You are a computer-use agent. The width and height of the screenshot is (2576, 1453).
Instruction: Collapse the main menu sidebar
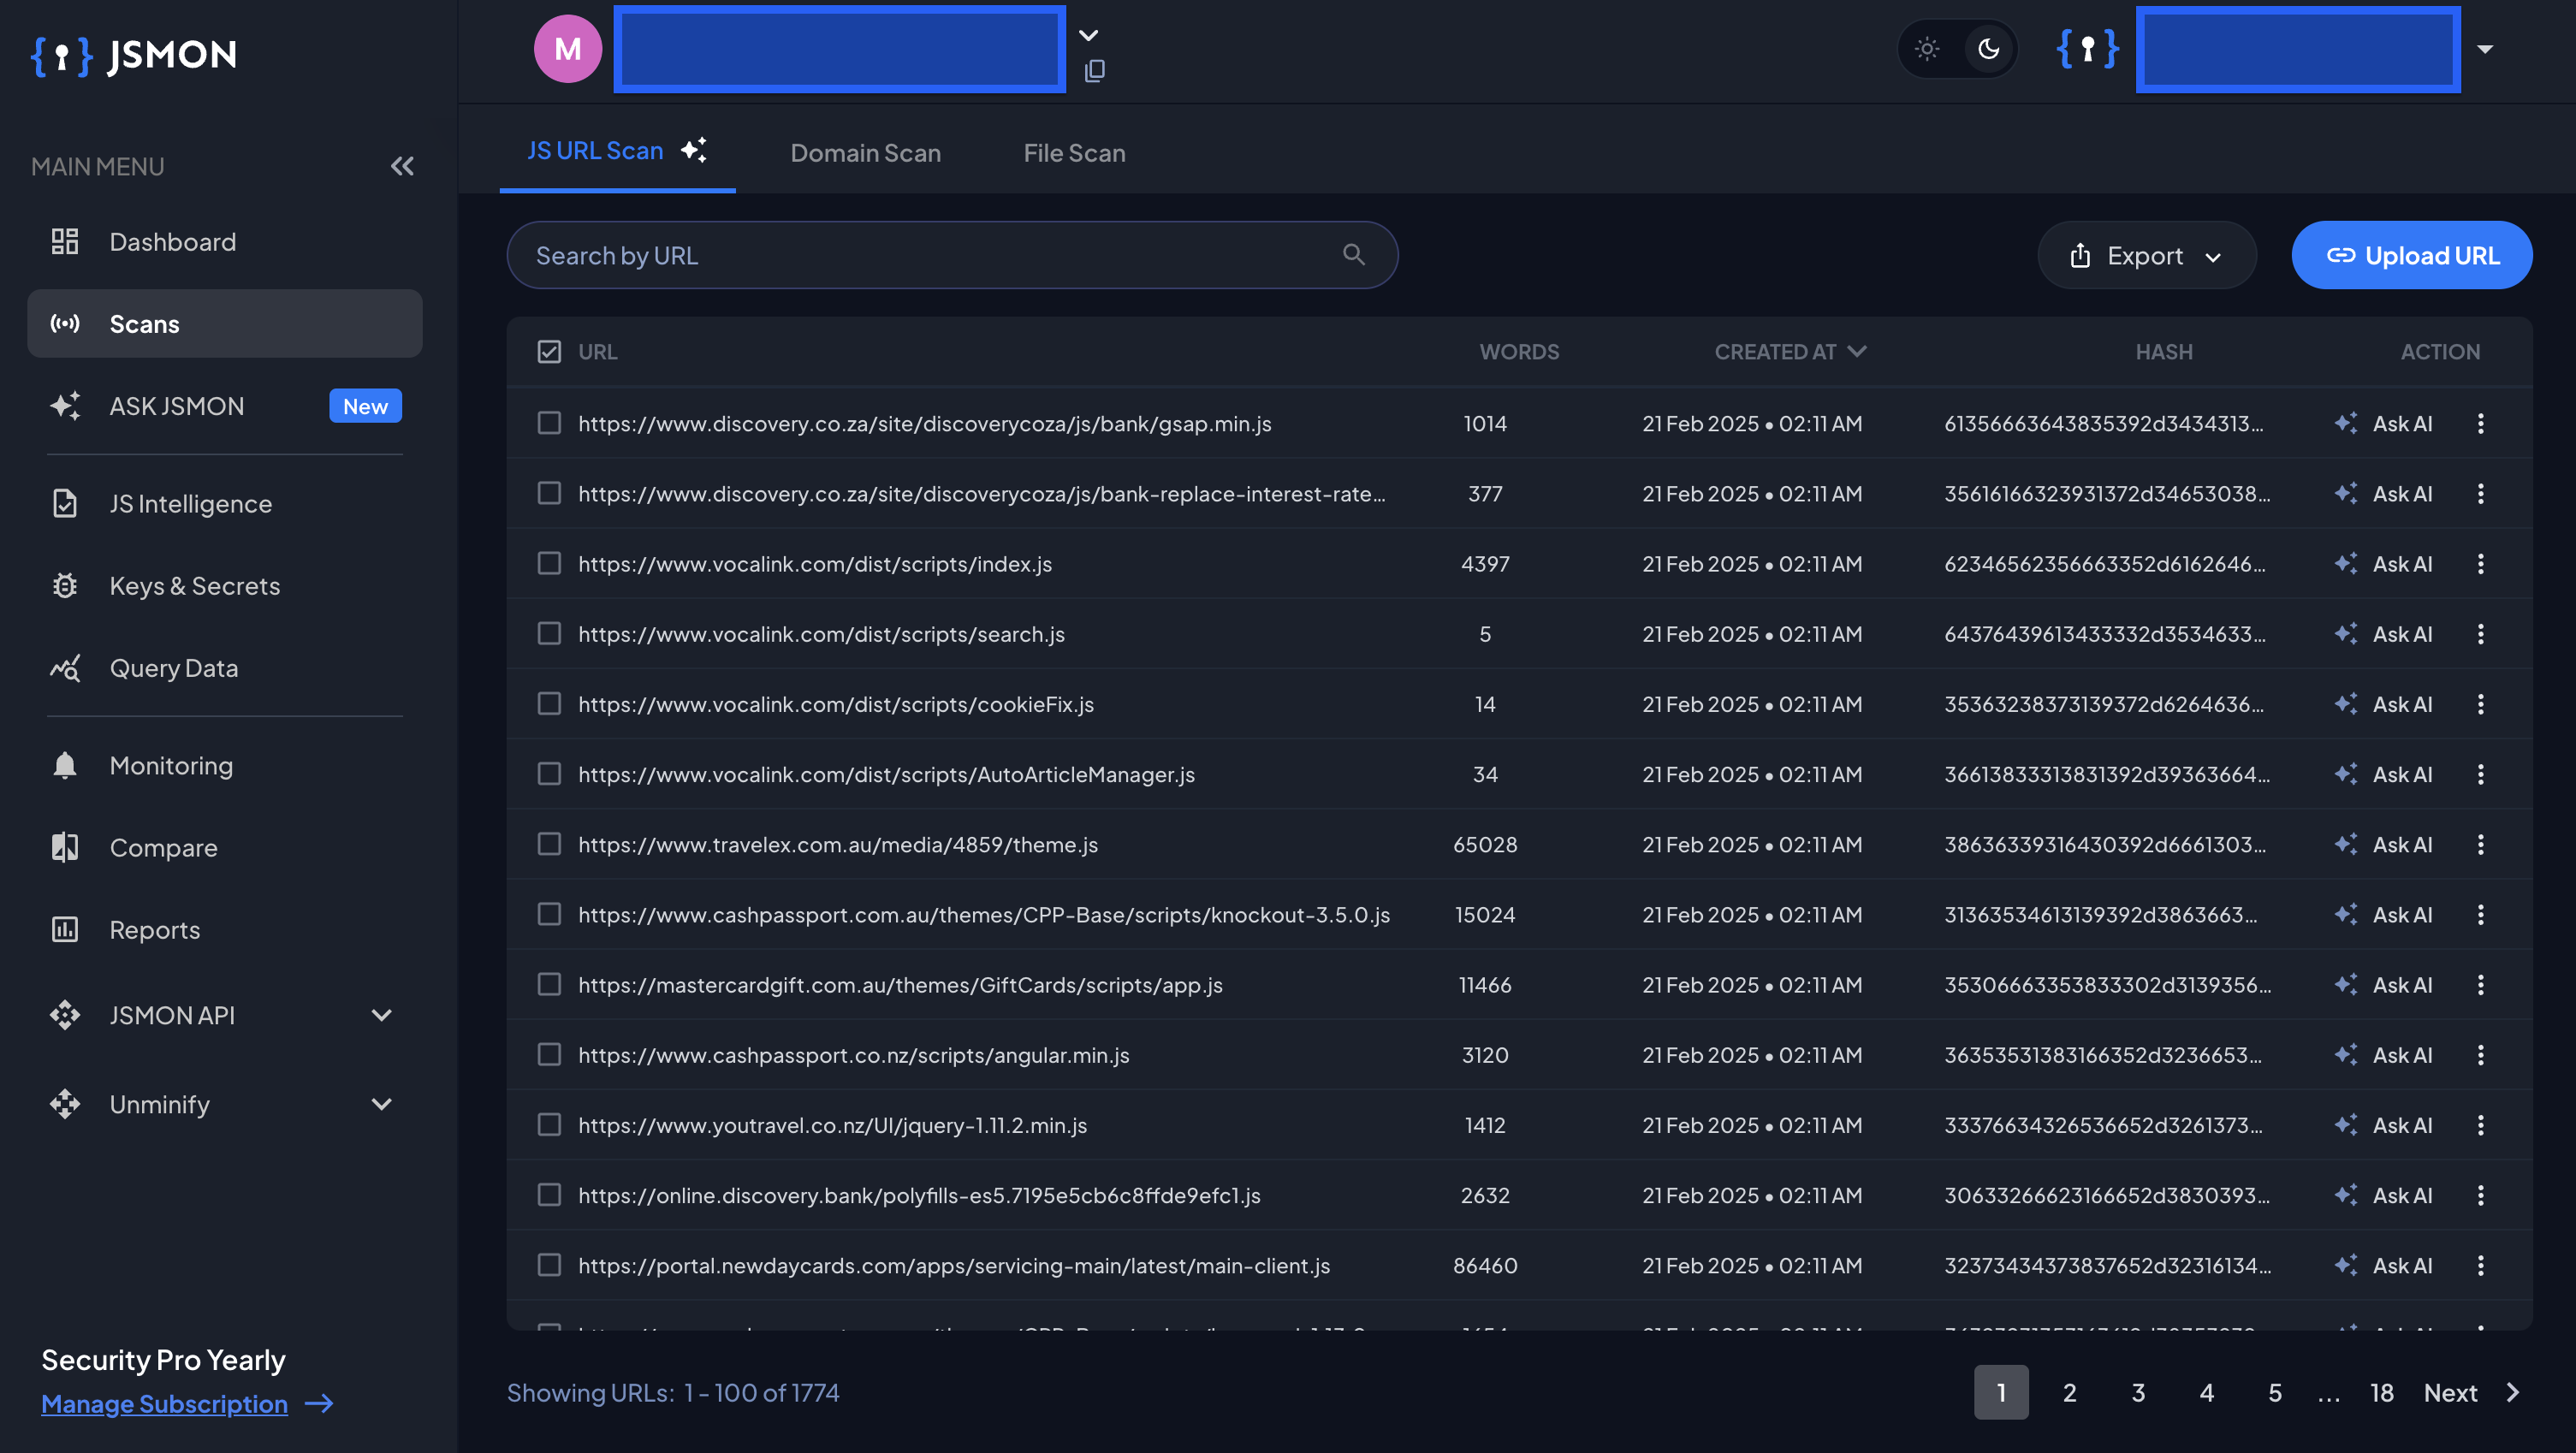point(402,166)
